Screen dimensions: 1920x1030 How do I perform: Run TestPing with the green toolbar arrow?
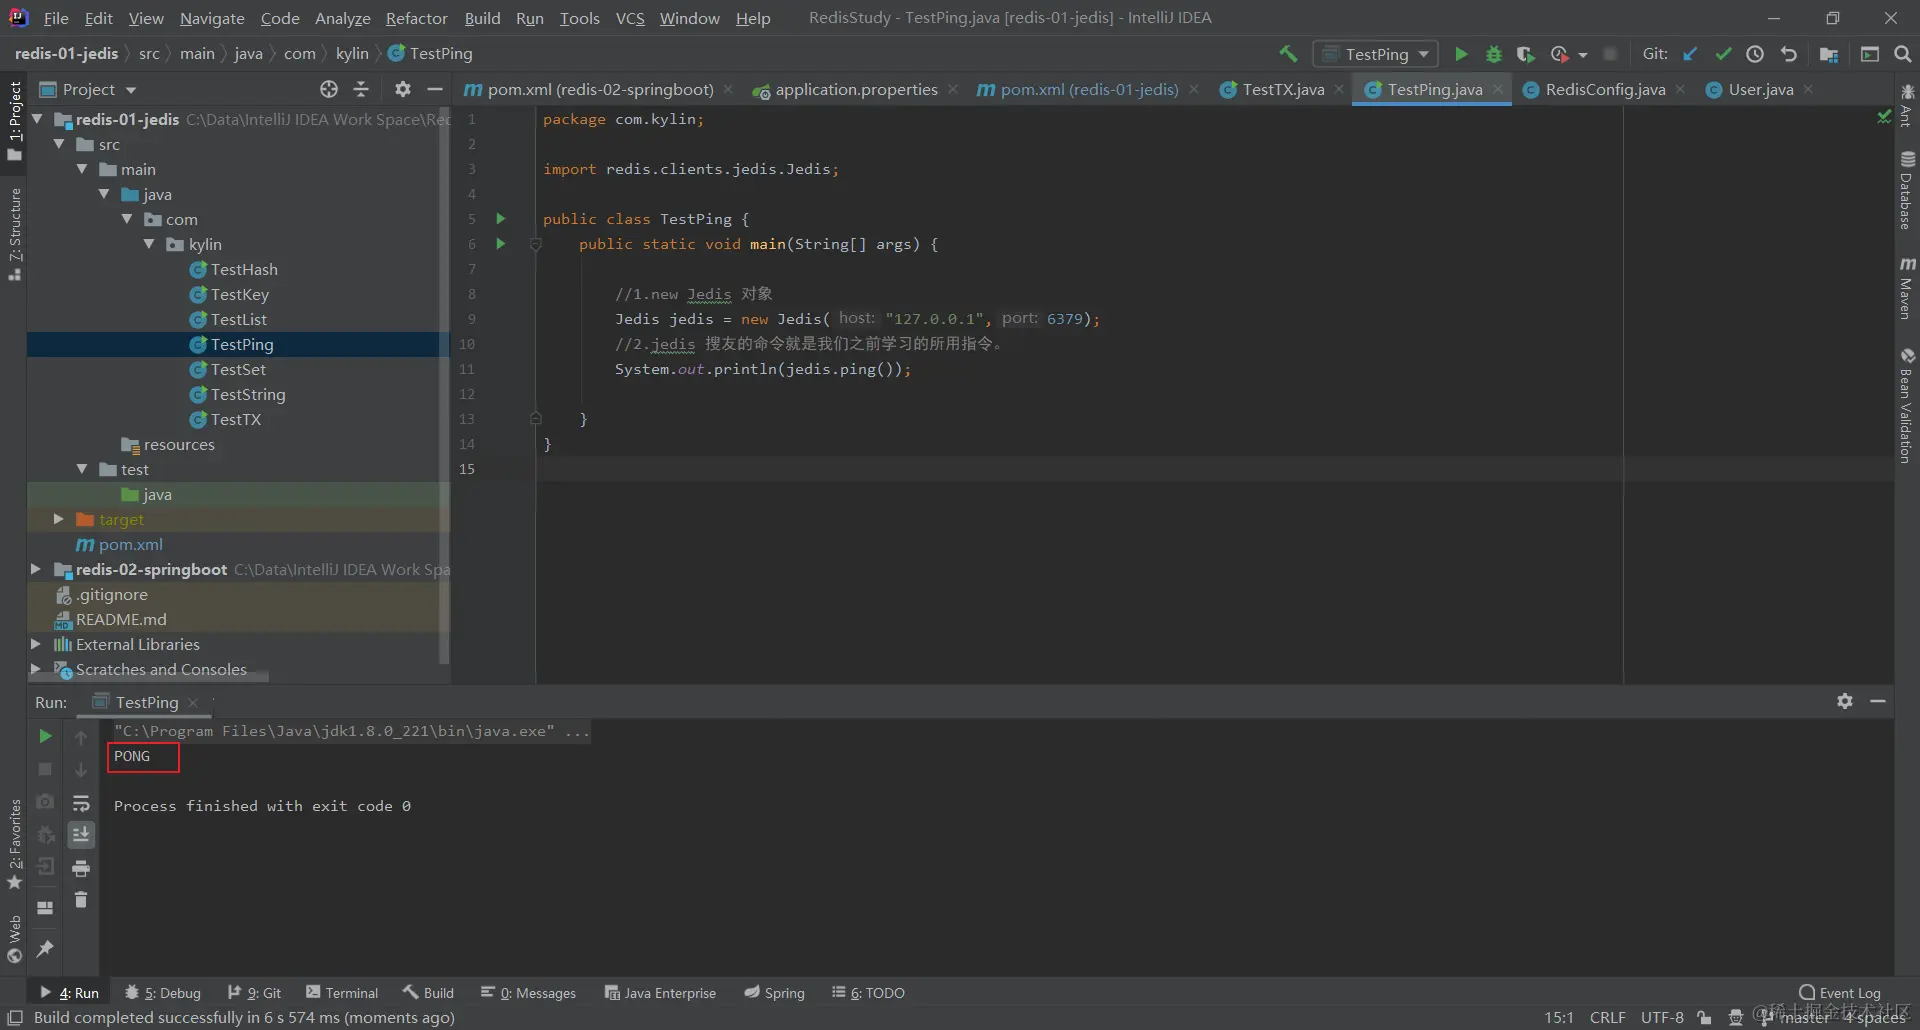(x=1461, y=54)
